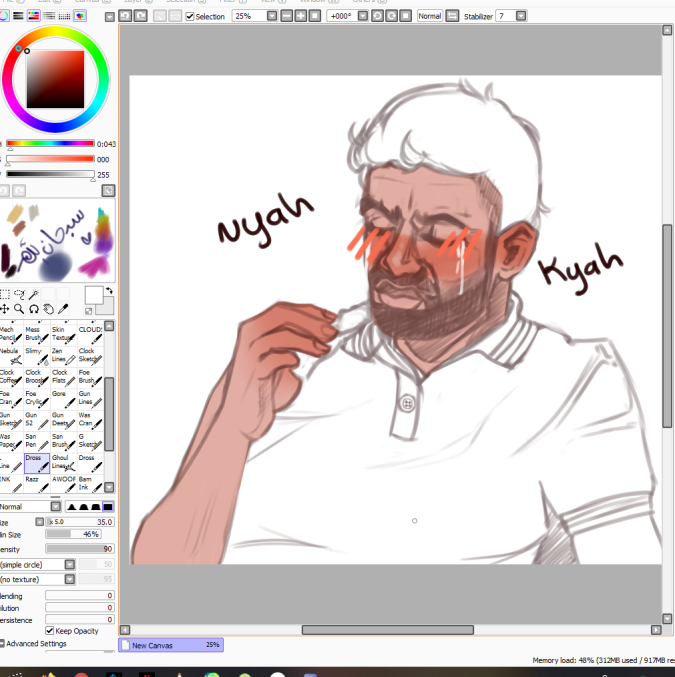The width and height of the screenshot is (675, 677).
Task: Toggle the color wheel panel
Action: pos(4,16)
